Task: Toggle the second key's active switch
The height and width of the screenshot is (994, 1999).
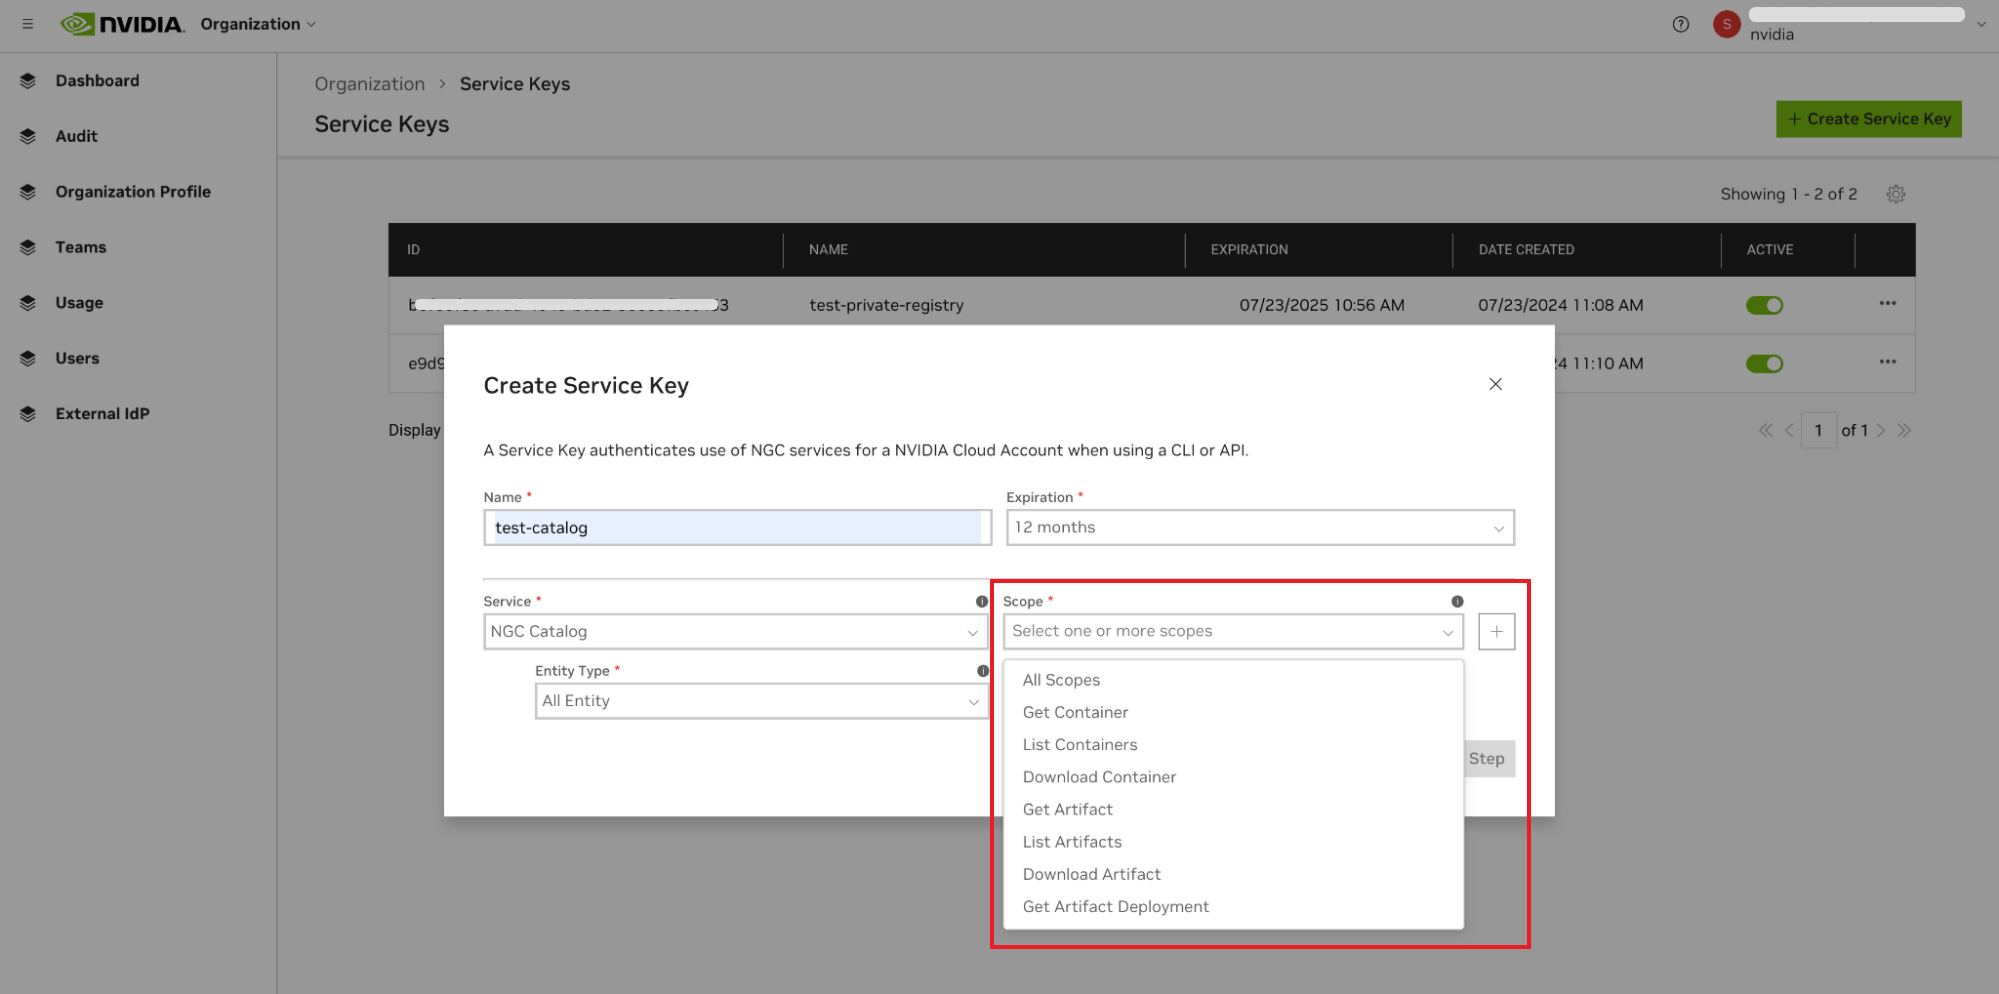Action: pos(1765,363)
